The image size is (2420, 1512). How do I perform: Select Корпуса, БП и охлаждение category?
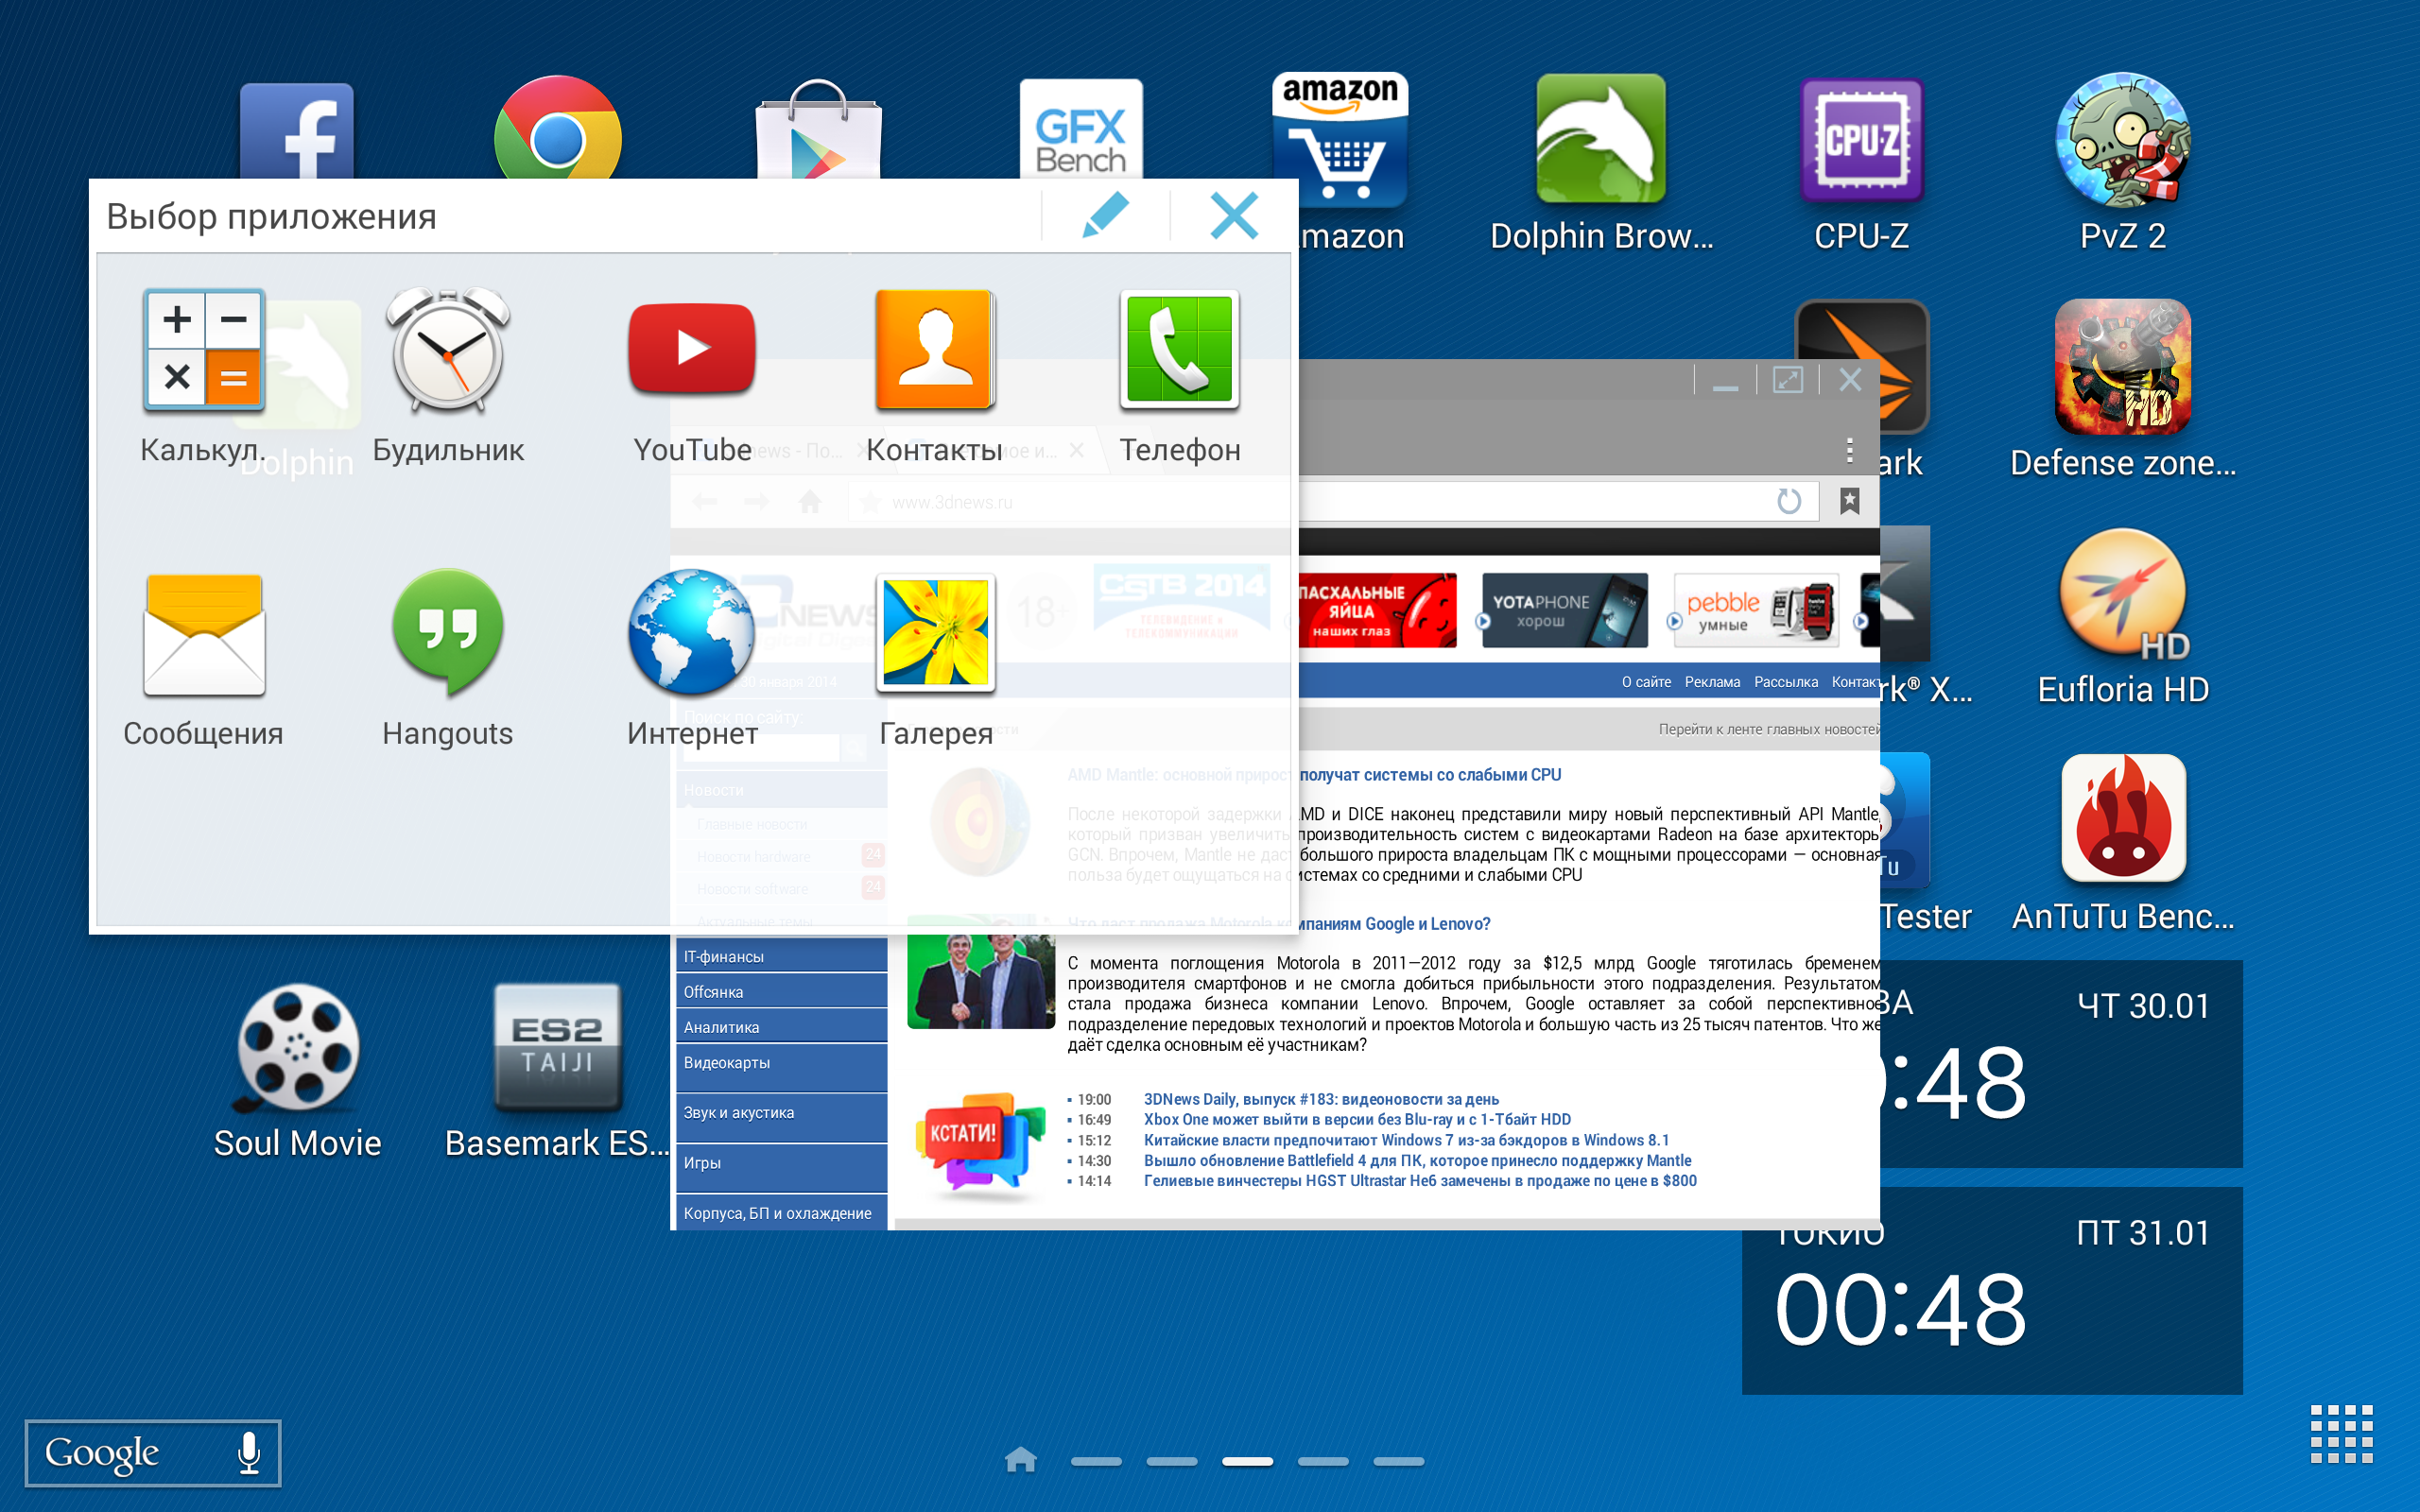[x=781, y=1212]
